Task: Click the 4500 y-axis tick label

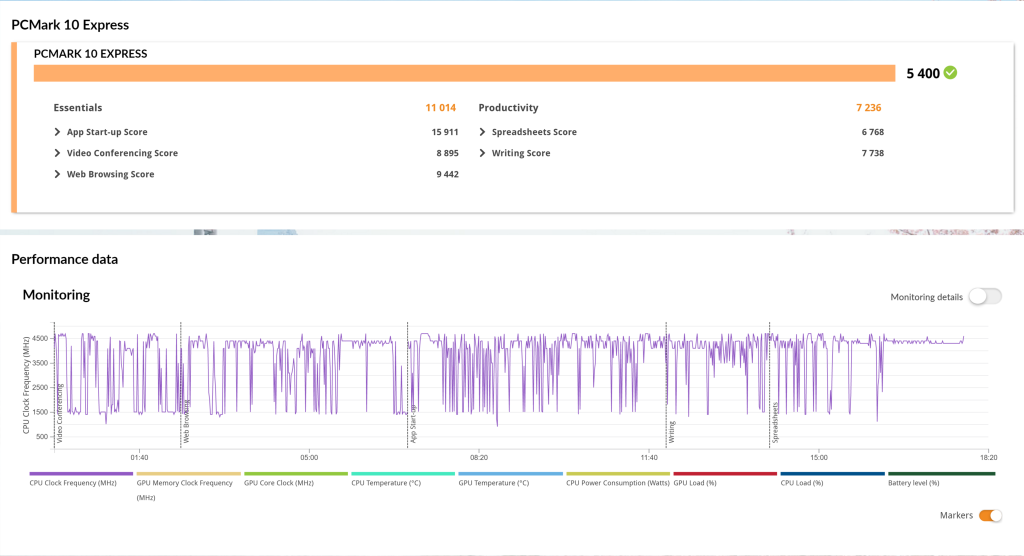Action: coord(40,338)
